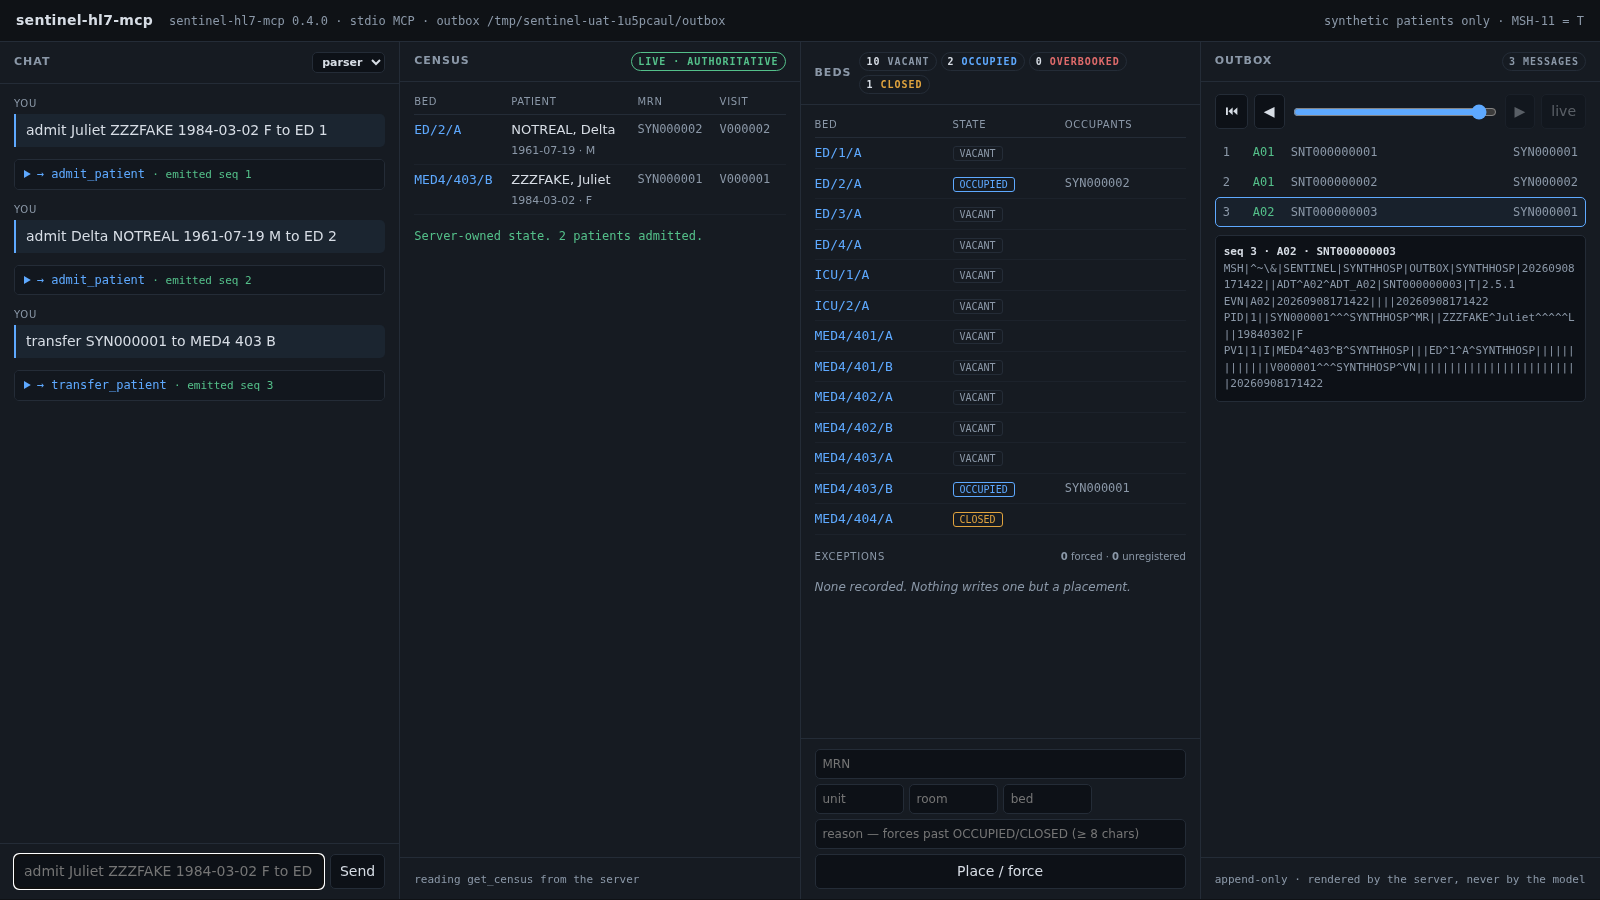Viewport: 1600px width, 900px height.
Task: Jump to first outbox message
Action: (1231, 111)
